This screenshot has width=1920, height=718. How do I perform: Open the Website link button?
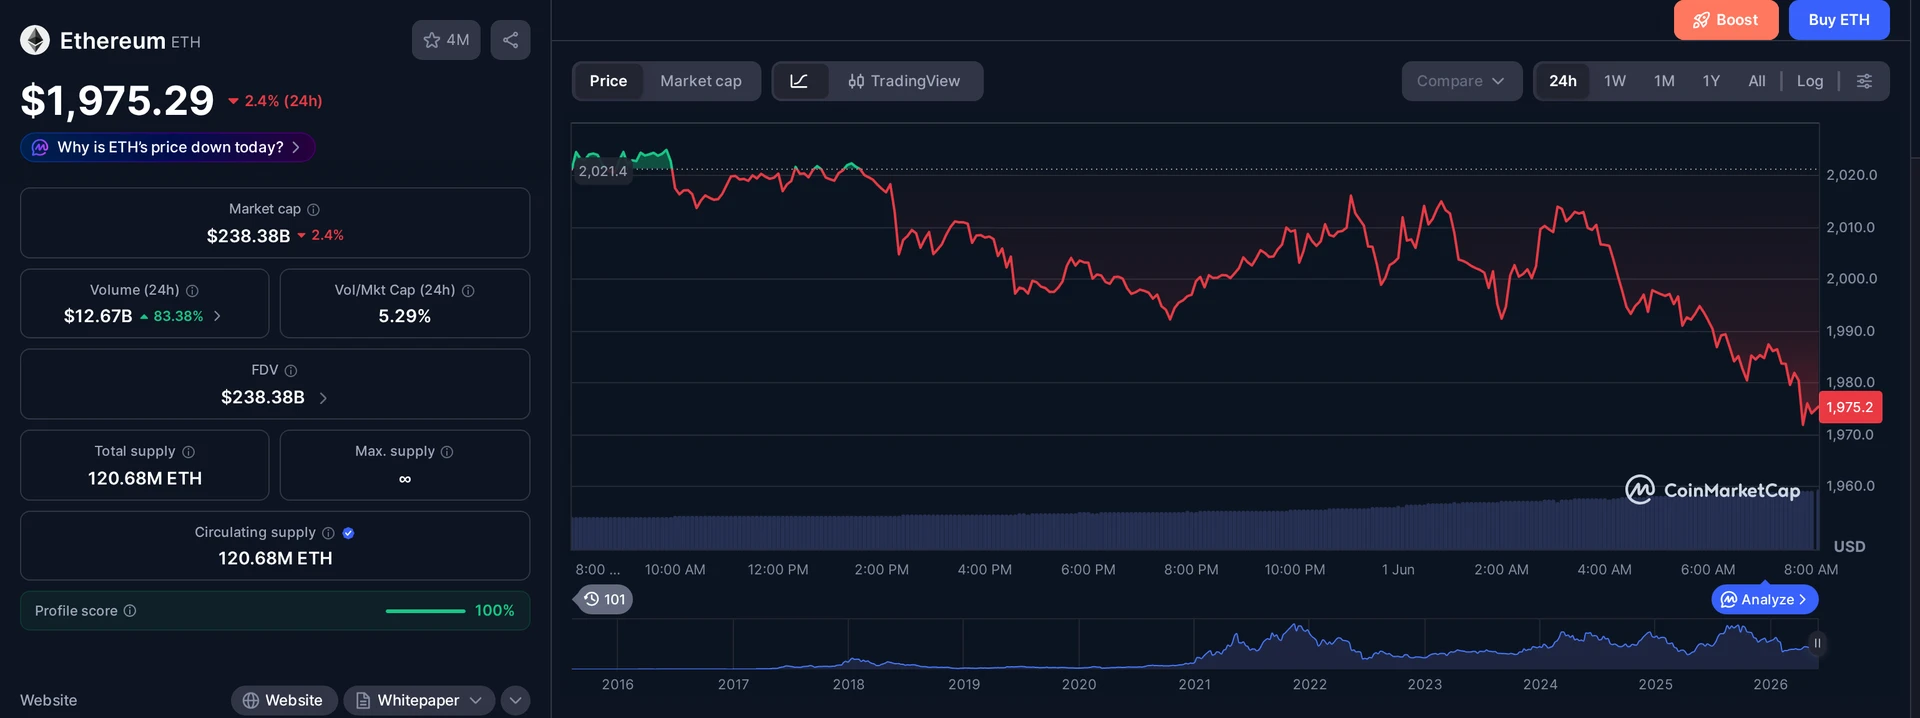pos(283,700)
